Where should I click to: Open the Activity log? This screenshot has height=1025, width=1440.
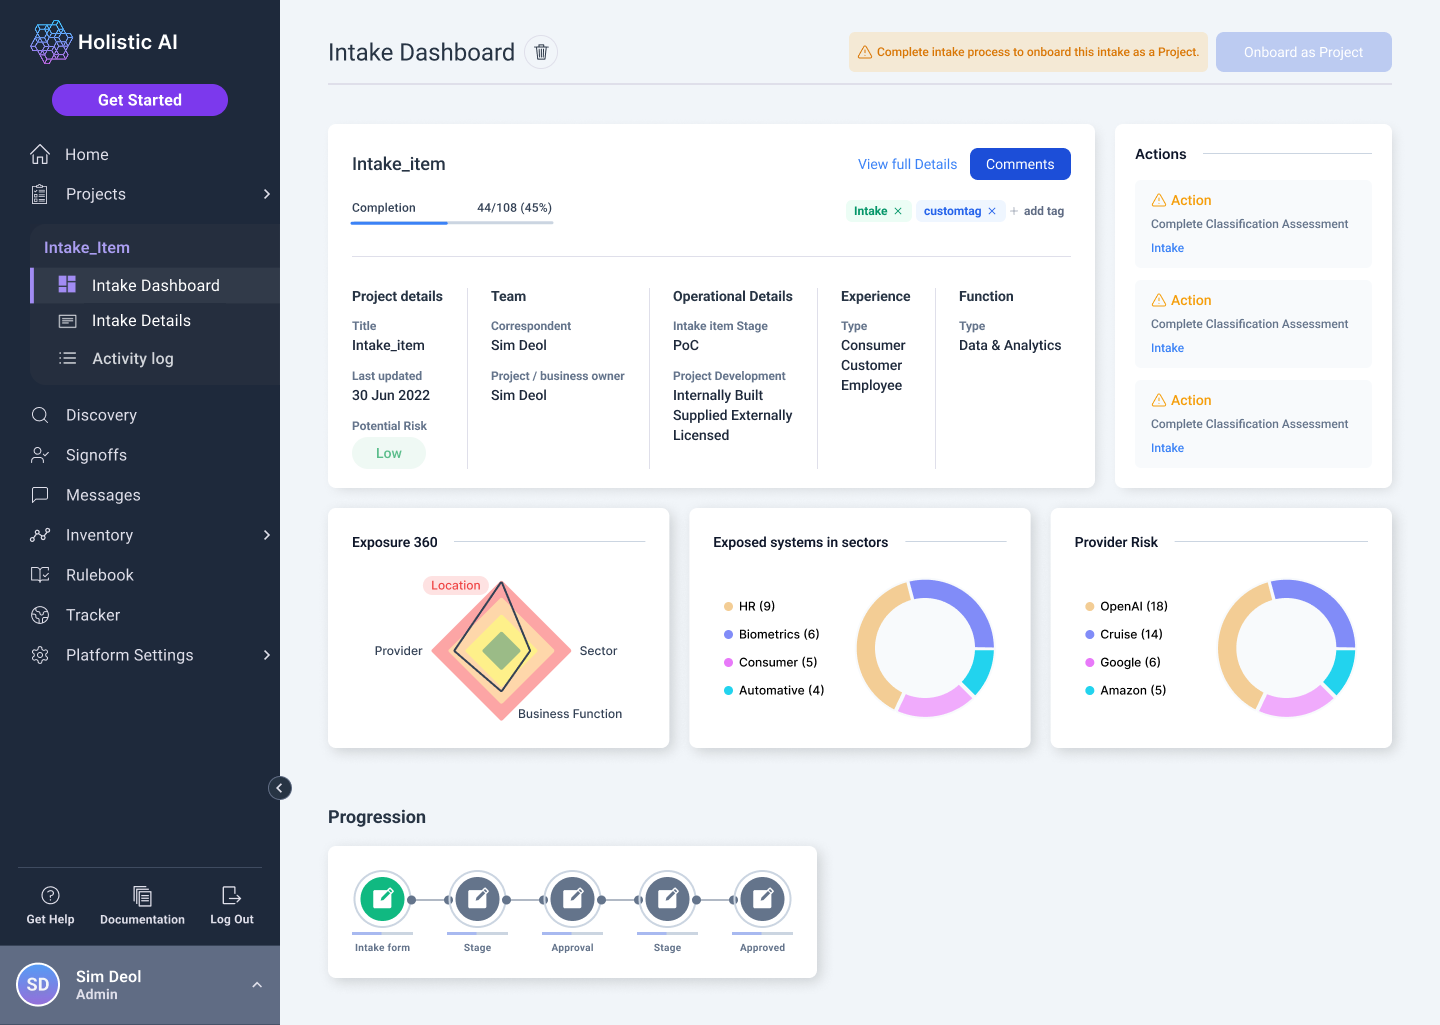coord(132,359)
